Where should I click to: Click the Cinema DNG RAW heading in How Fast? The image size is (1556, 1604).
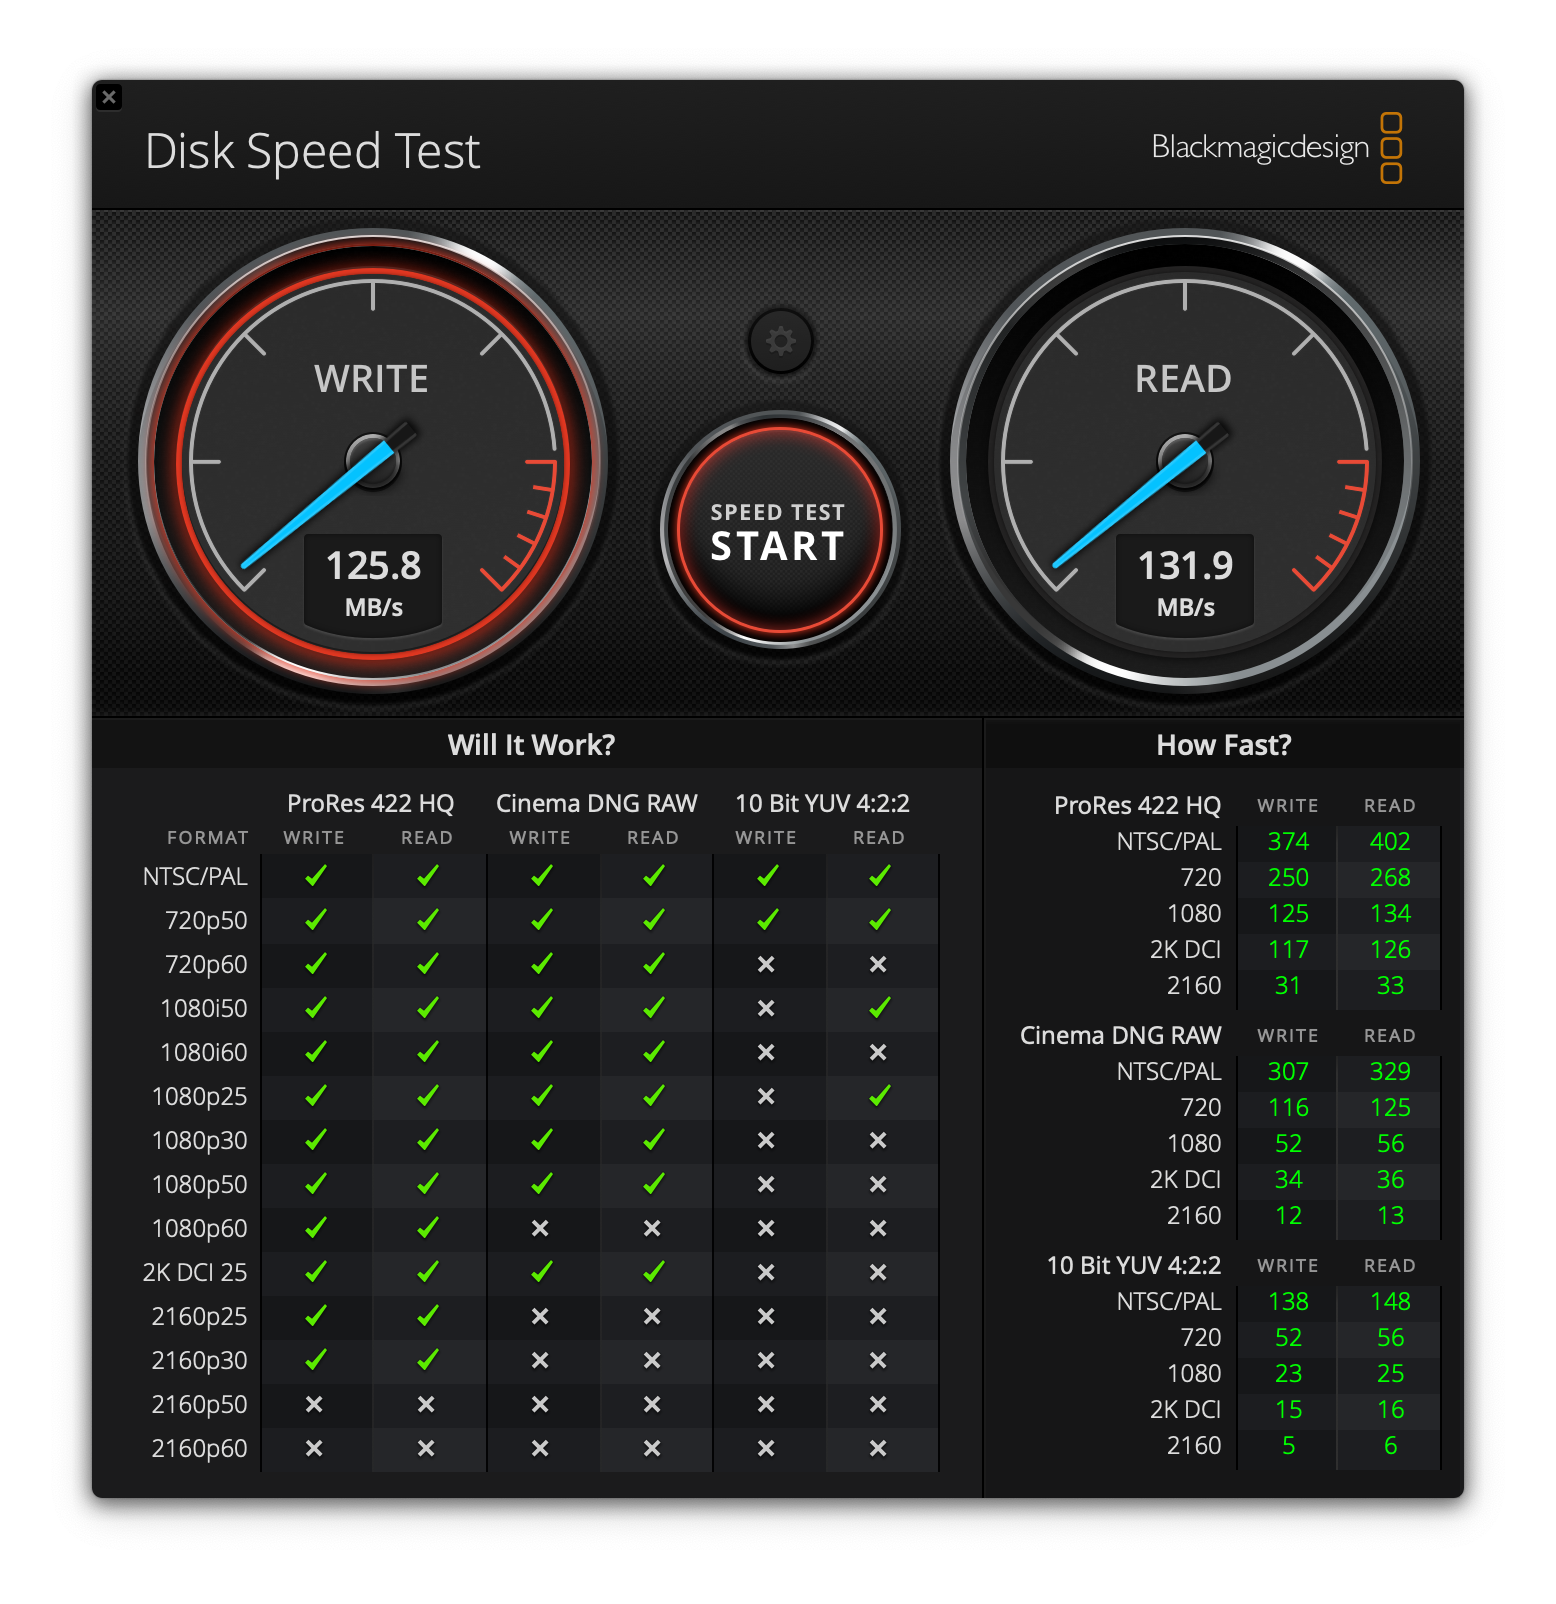click(1120, 1035)
